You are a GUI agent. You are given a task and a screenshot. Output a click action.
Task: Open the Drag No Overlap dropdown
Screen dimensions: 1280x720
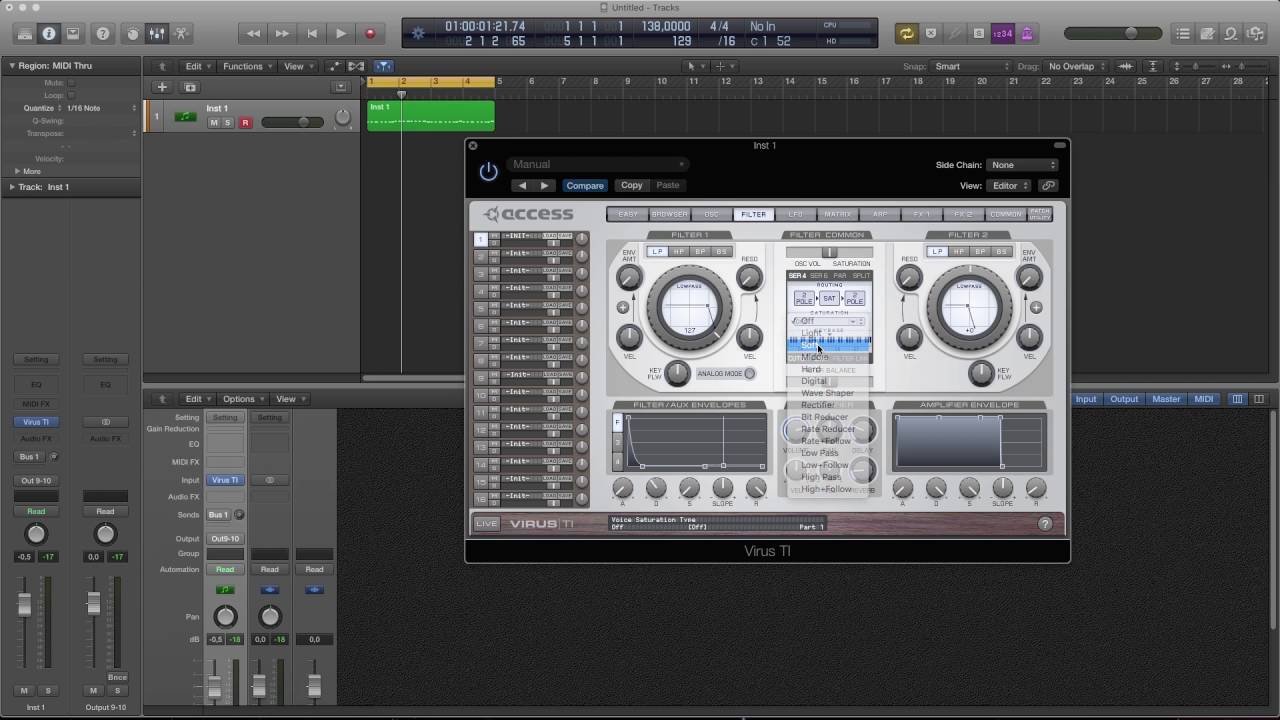pos(1075,66)
